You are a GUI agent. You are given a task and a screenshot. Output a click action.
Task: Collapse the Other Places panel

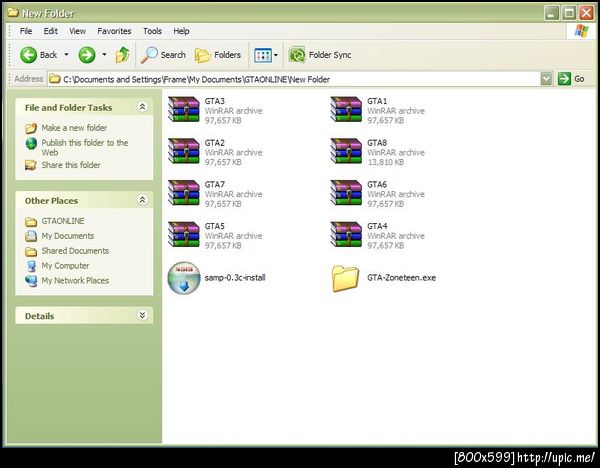(x=142, y=200)
